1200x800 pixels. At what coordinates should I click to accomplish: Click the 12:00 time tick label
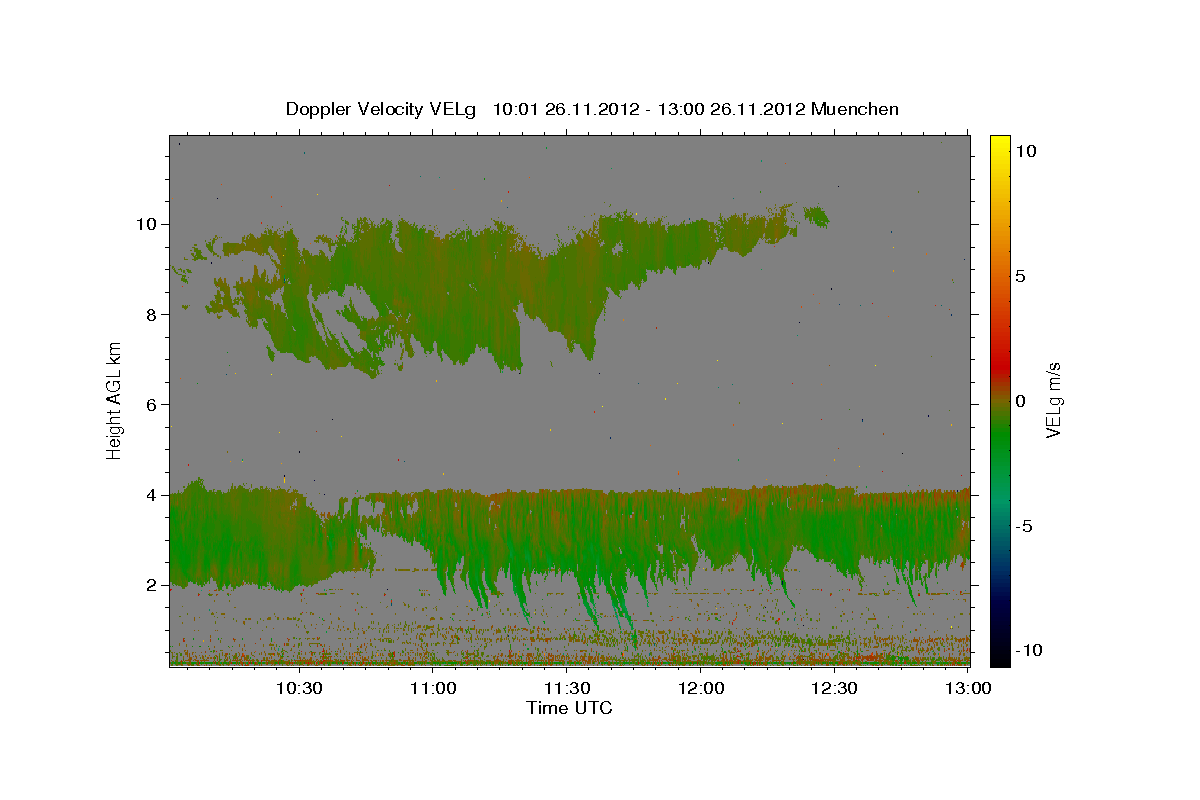[x=701, y=689]
